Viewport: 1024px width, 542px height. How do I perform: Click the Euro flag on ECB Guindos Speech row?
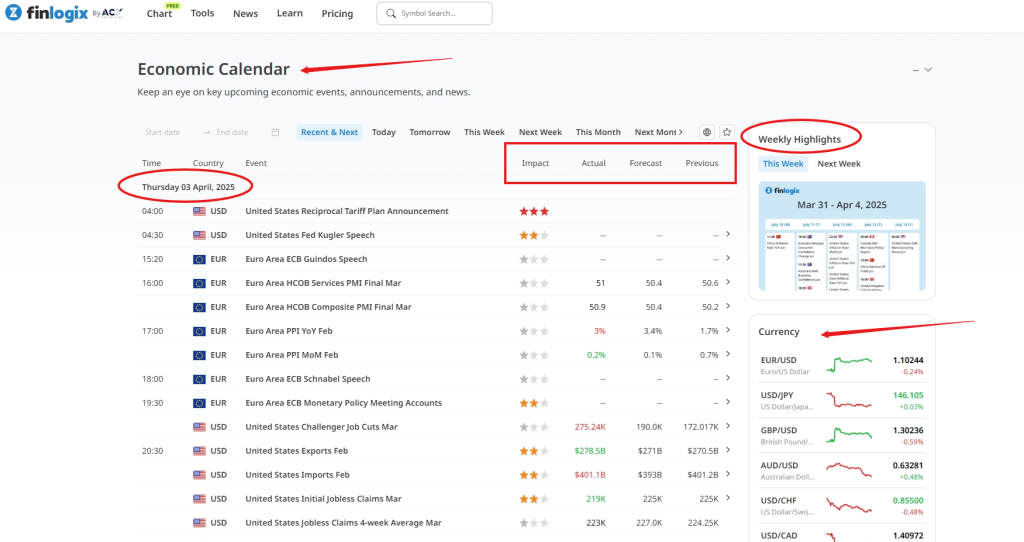(x=199, y=259)
